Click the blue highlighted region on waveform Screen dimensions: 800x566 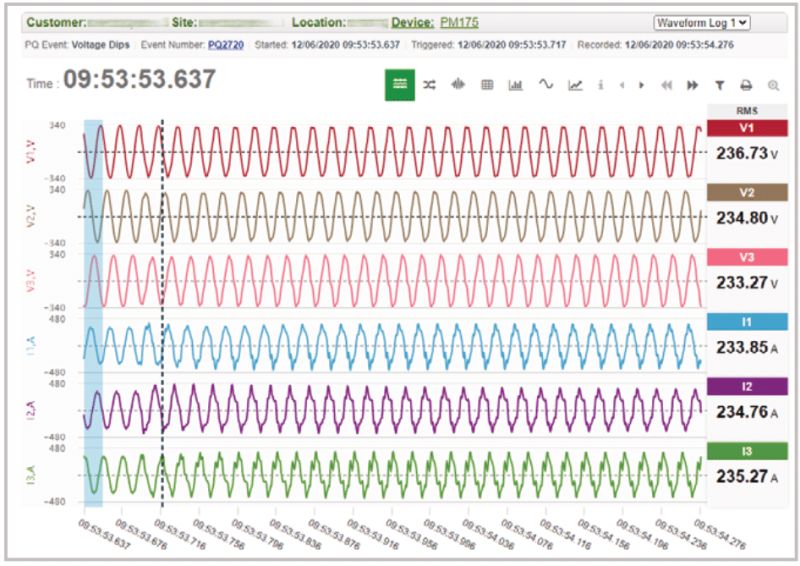tap(92, 300)
